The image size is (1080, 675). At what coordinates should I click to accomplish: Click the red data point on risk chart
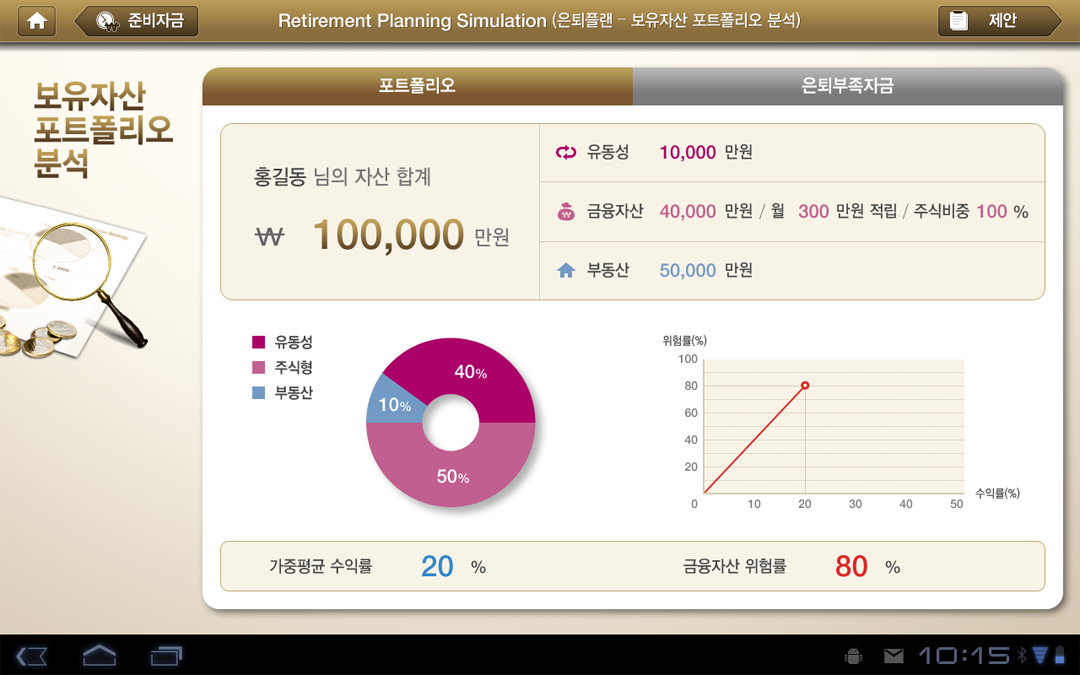pyautogui.click(x=804, y=386)
